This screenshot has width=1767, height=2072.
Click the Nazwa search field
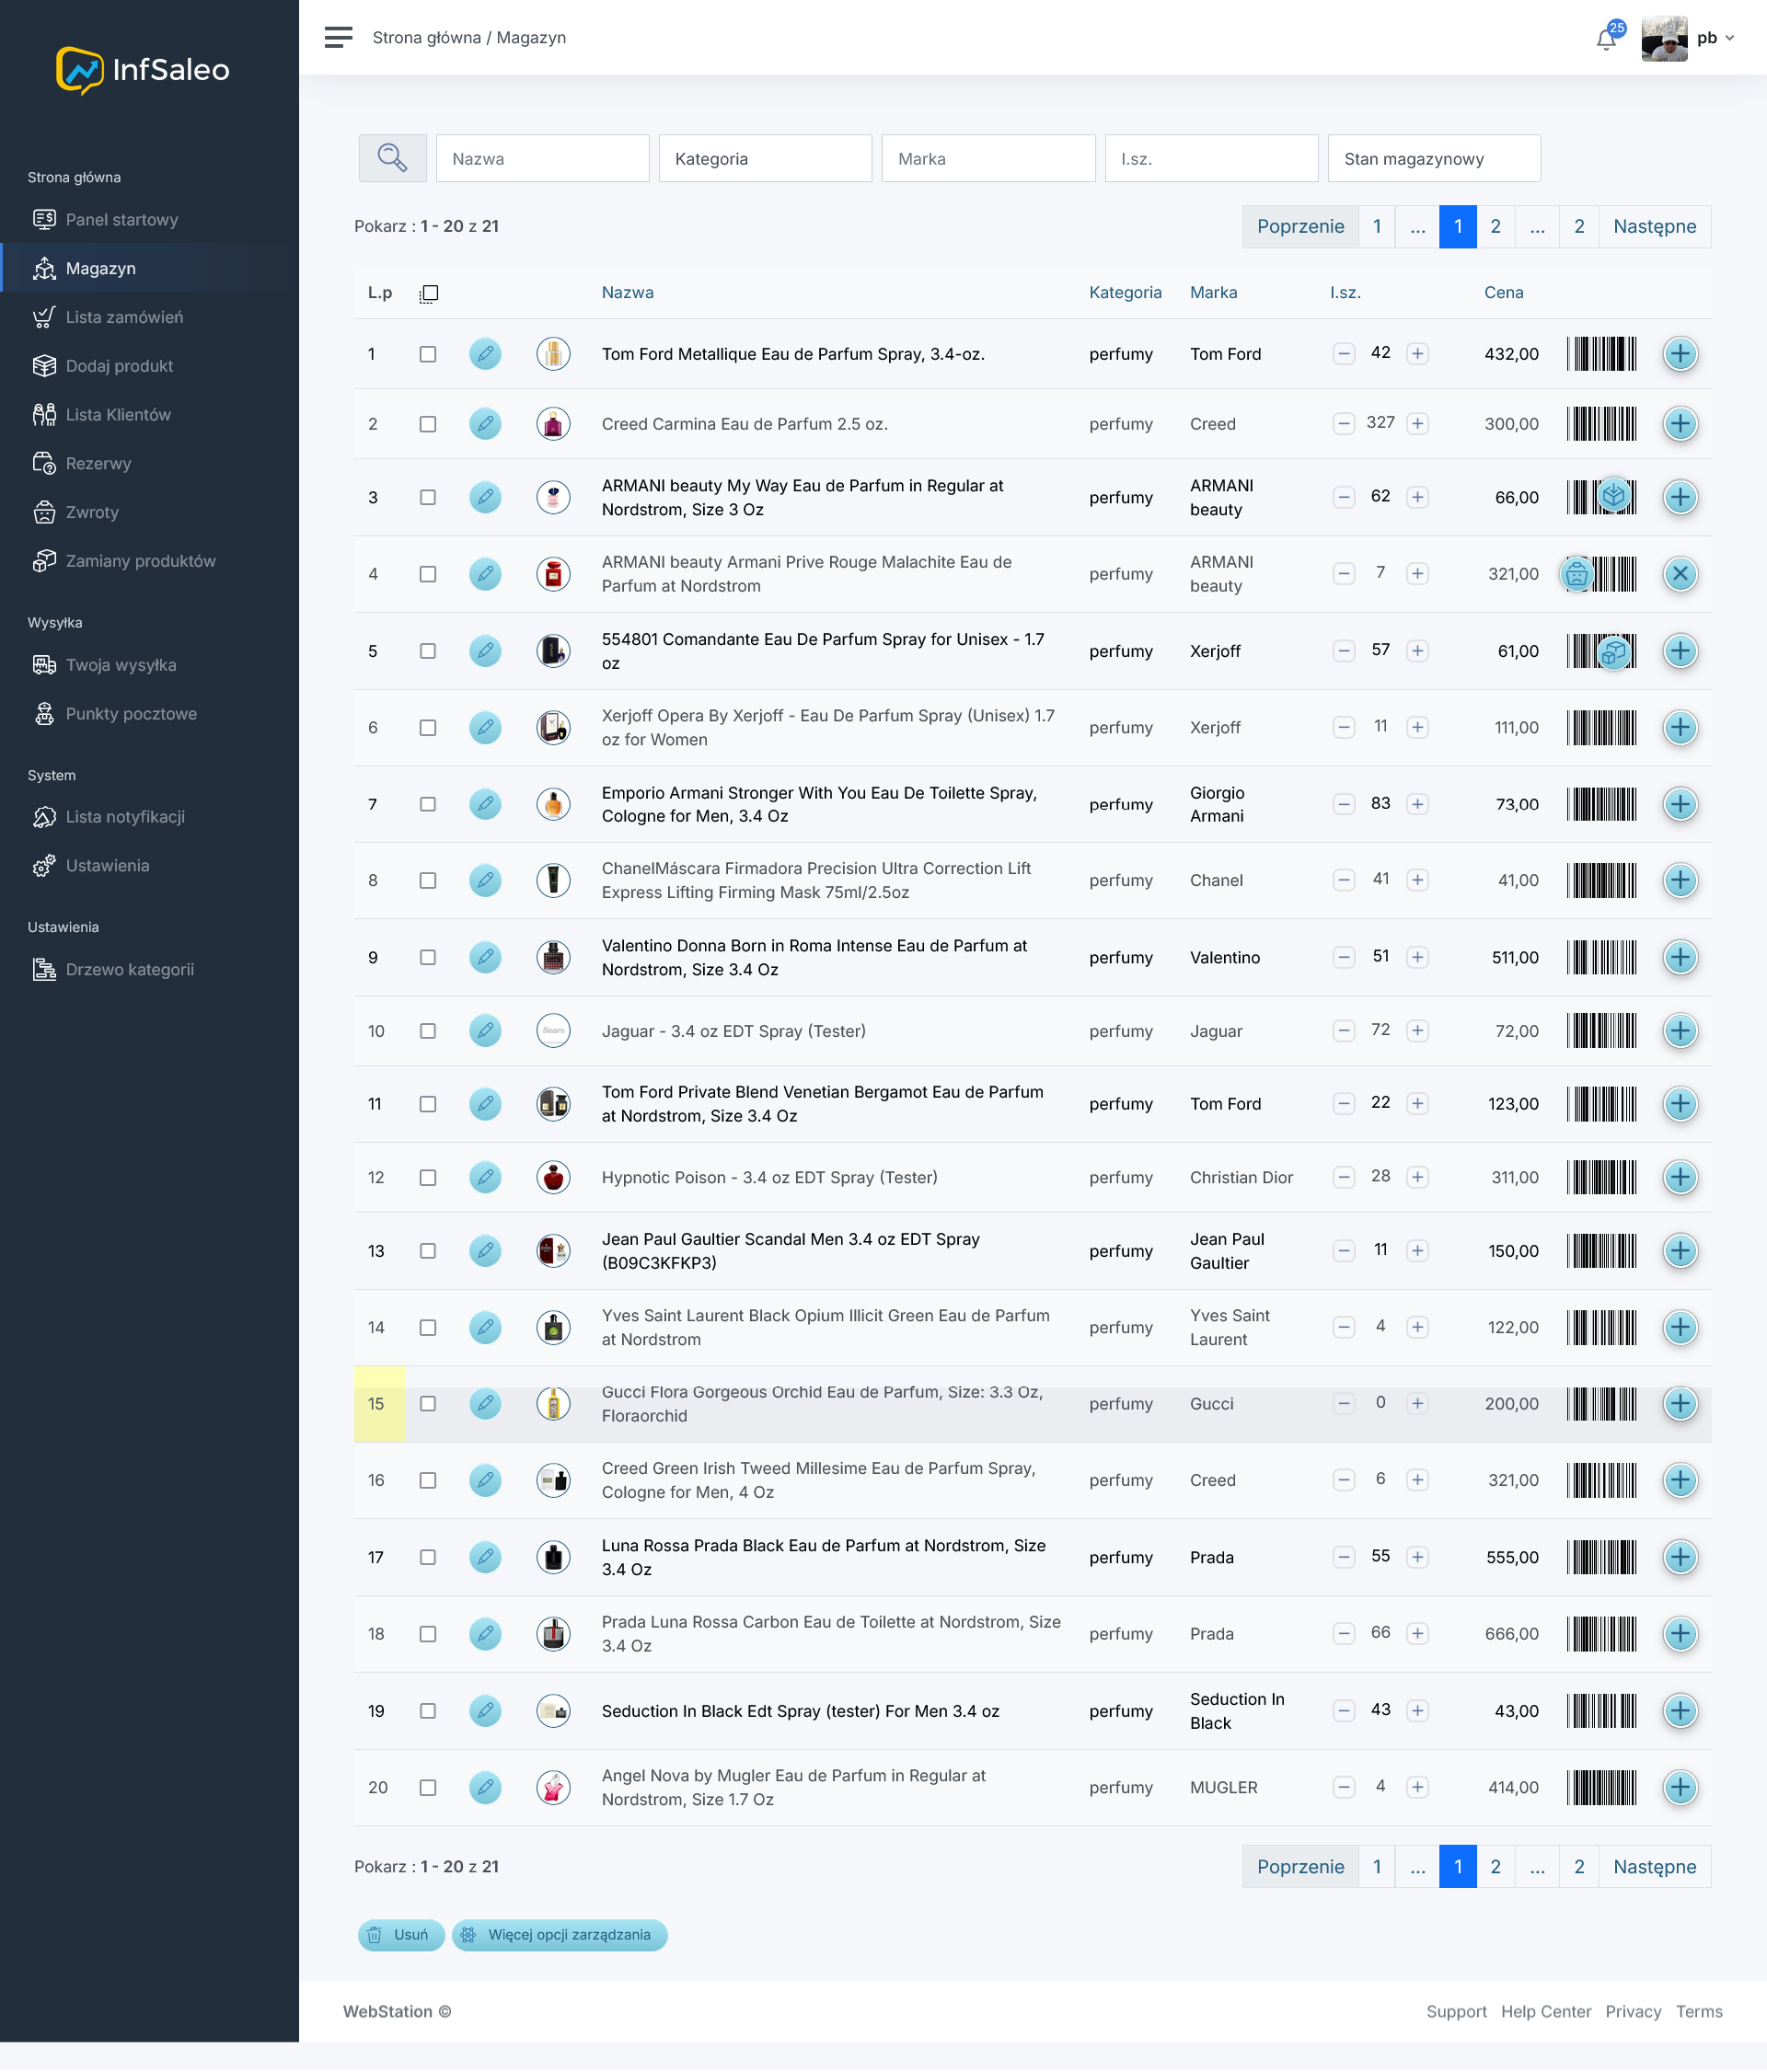tap(542, 158)
